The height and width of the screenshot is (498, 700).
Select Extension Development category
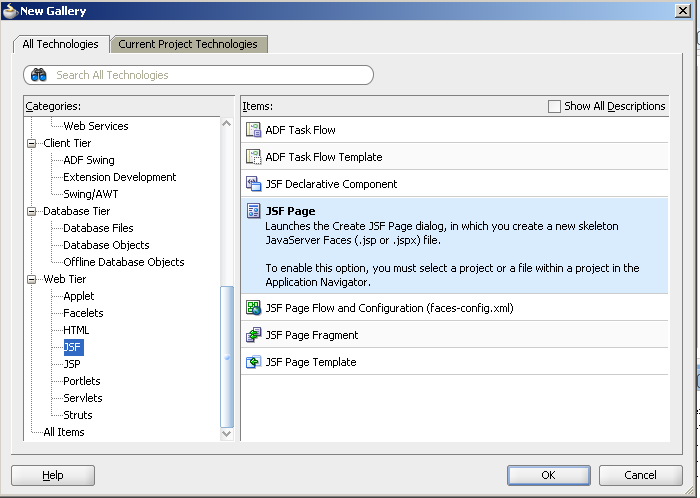[x=120, y=177]
